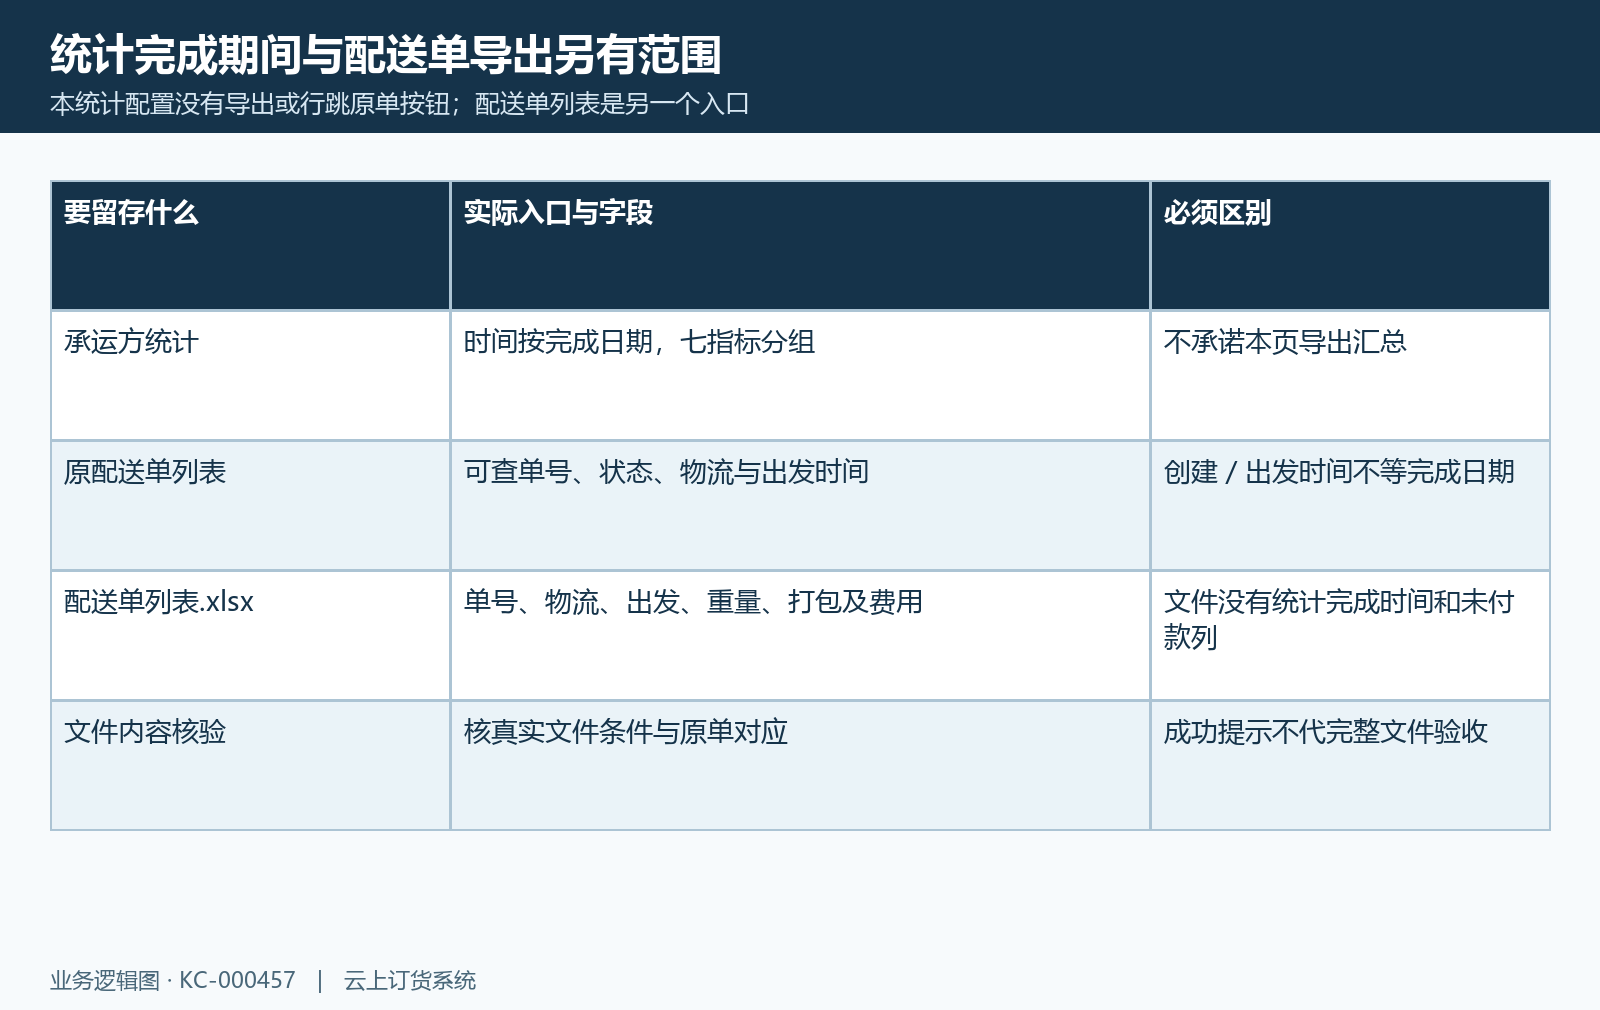Image resolution: width=1600 pixels, height=1010 pixels.
Task: Click the footer text 业务逻辑图 · KC-000457
Action: [x=173, y=980]
